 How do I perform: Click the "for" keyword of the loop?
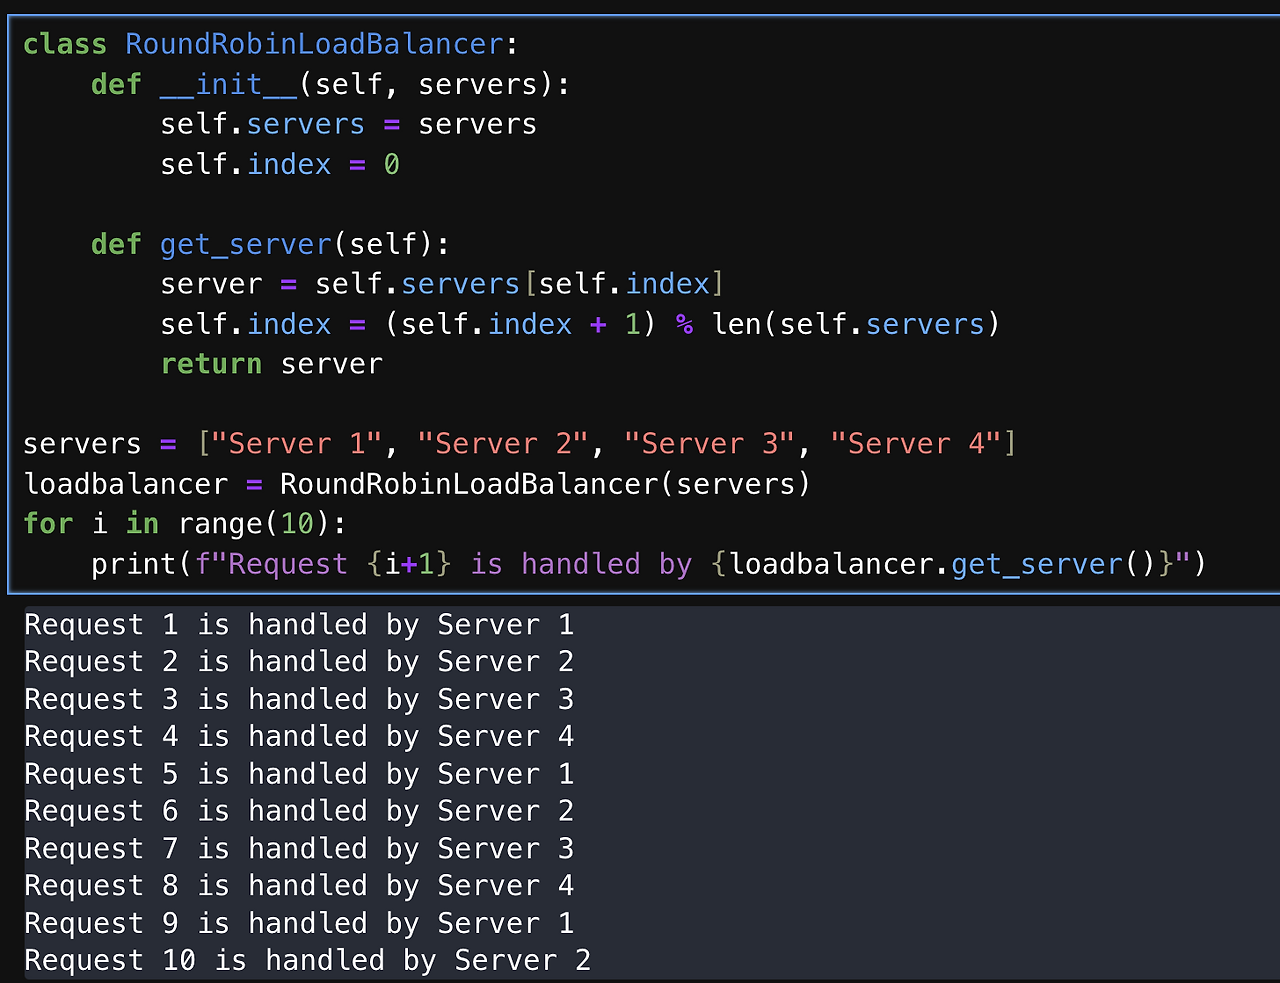tap(48, 524)
